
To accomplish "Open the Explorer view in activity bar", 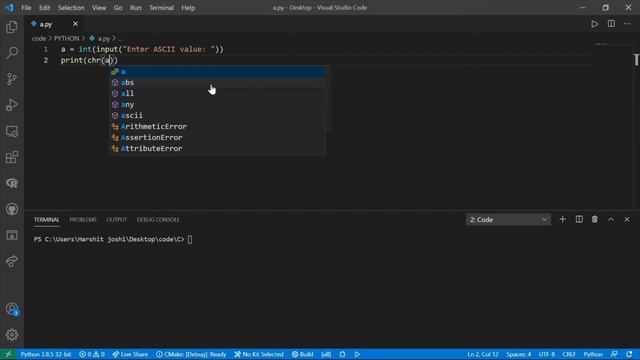I will pos(12,27).
